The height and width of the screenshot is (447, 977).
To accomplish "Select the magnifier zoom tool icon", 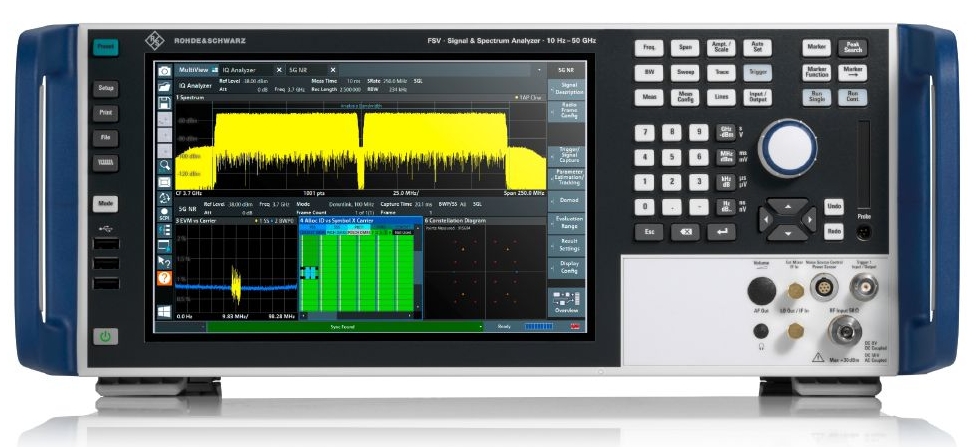I will click(x=165, y=164).
